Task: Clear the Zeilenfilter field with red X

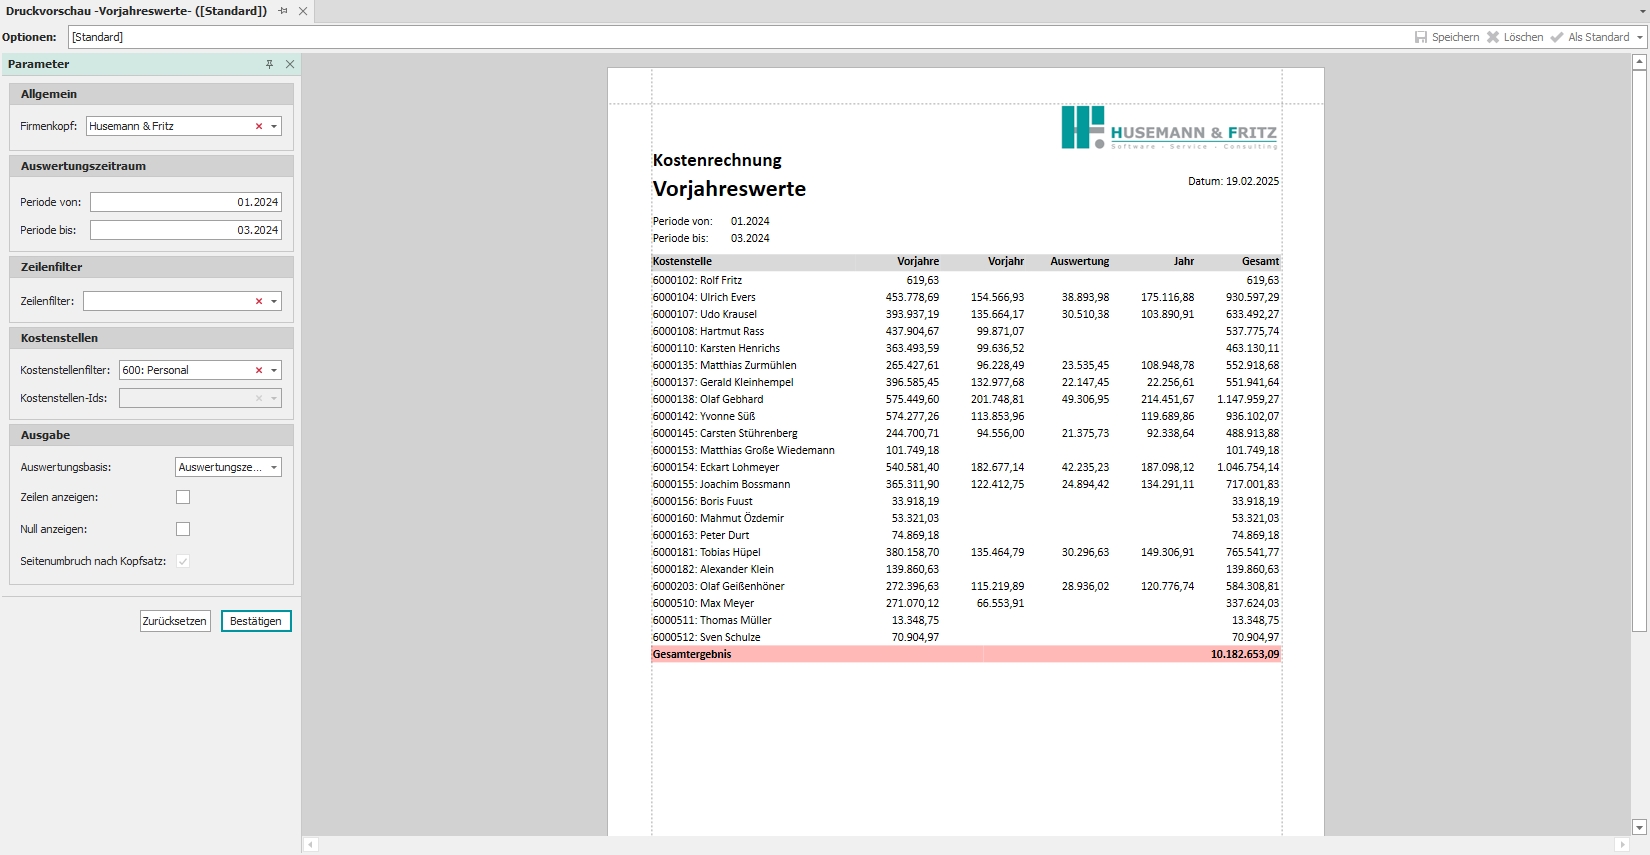Action: click(259, 301)
